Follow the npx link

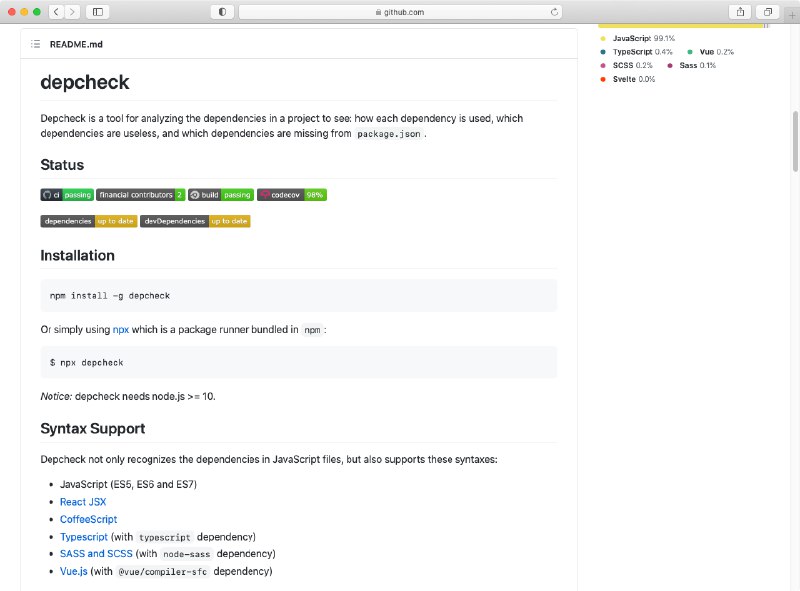121,330
